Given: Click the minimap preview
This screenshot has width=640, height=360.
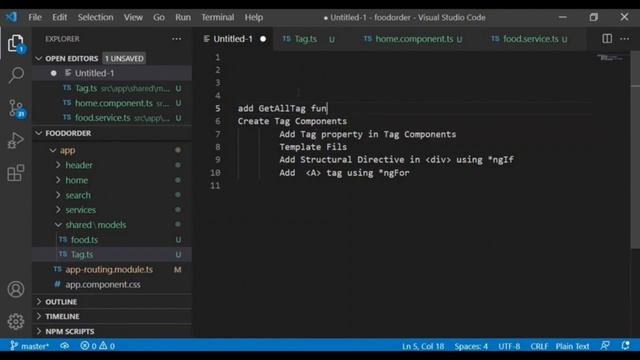Looking at the screenshot, I should [611, 58].
